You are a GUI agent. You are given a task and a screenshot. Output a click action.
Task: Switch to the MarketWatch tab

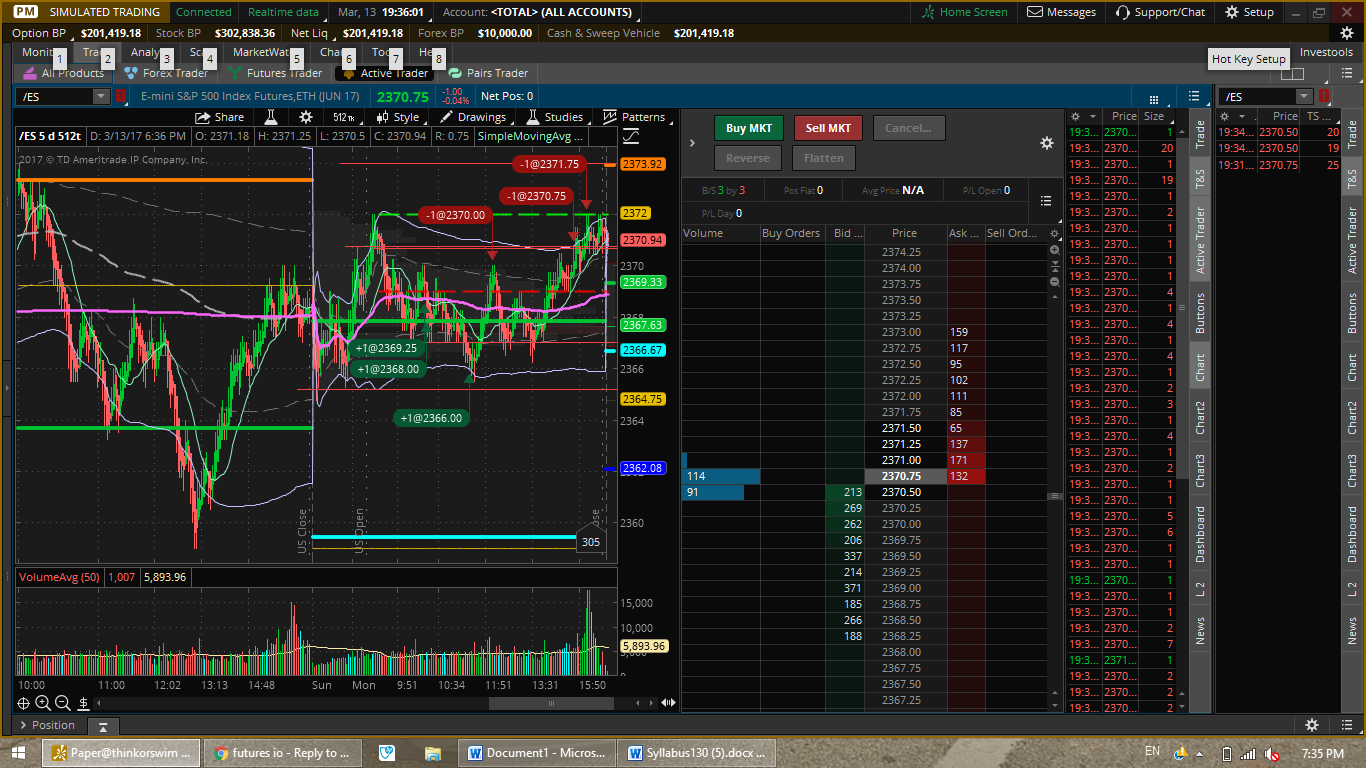tap(261, 52)
